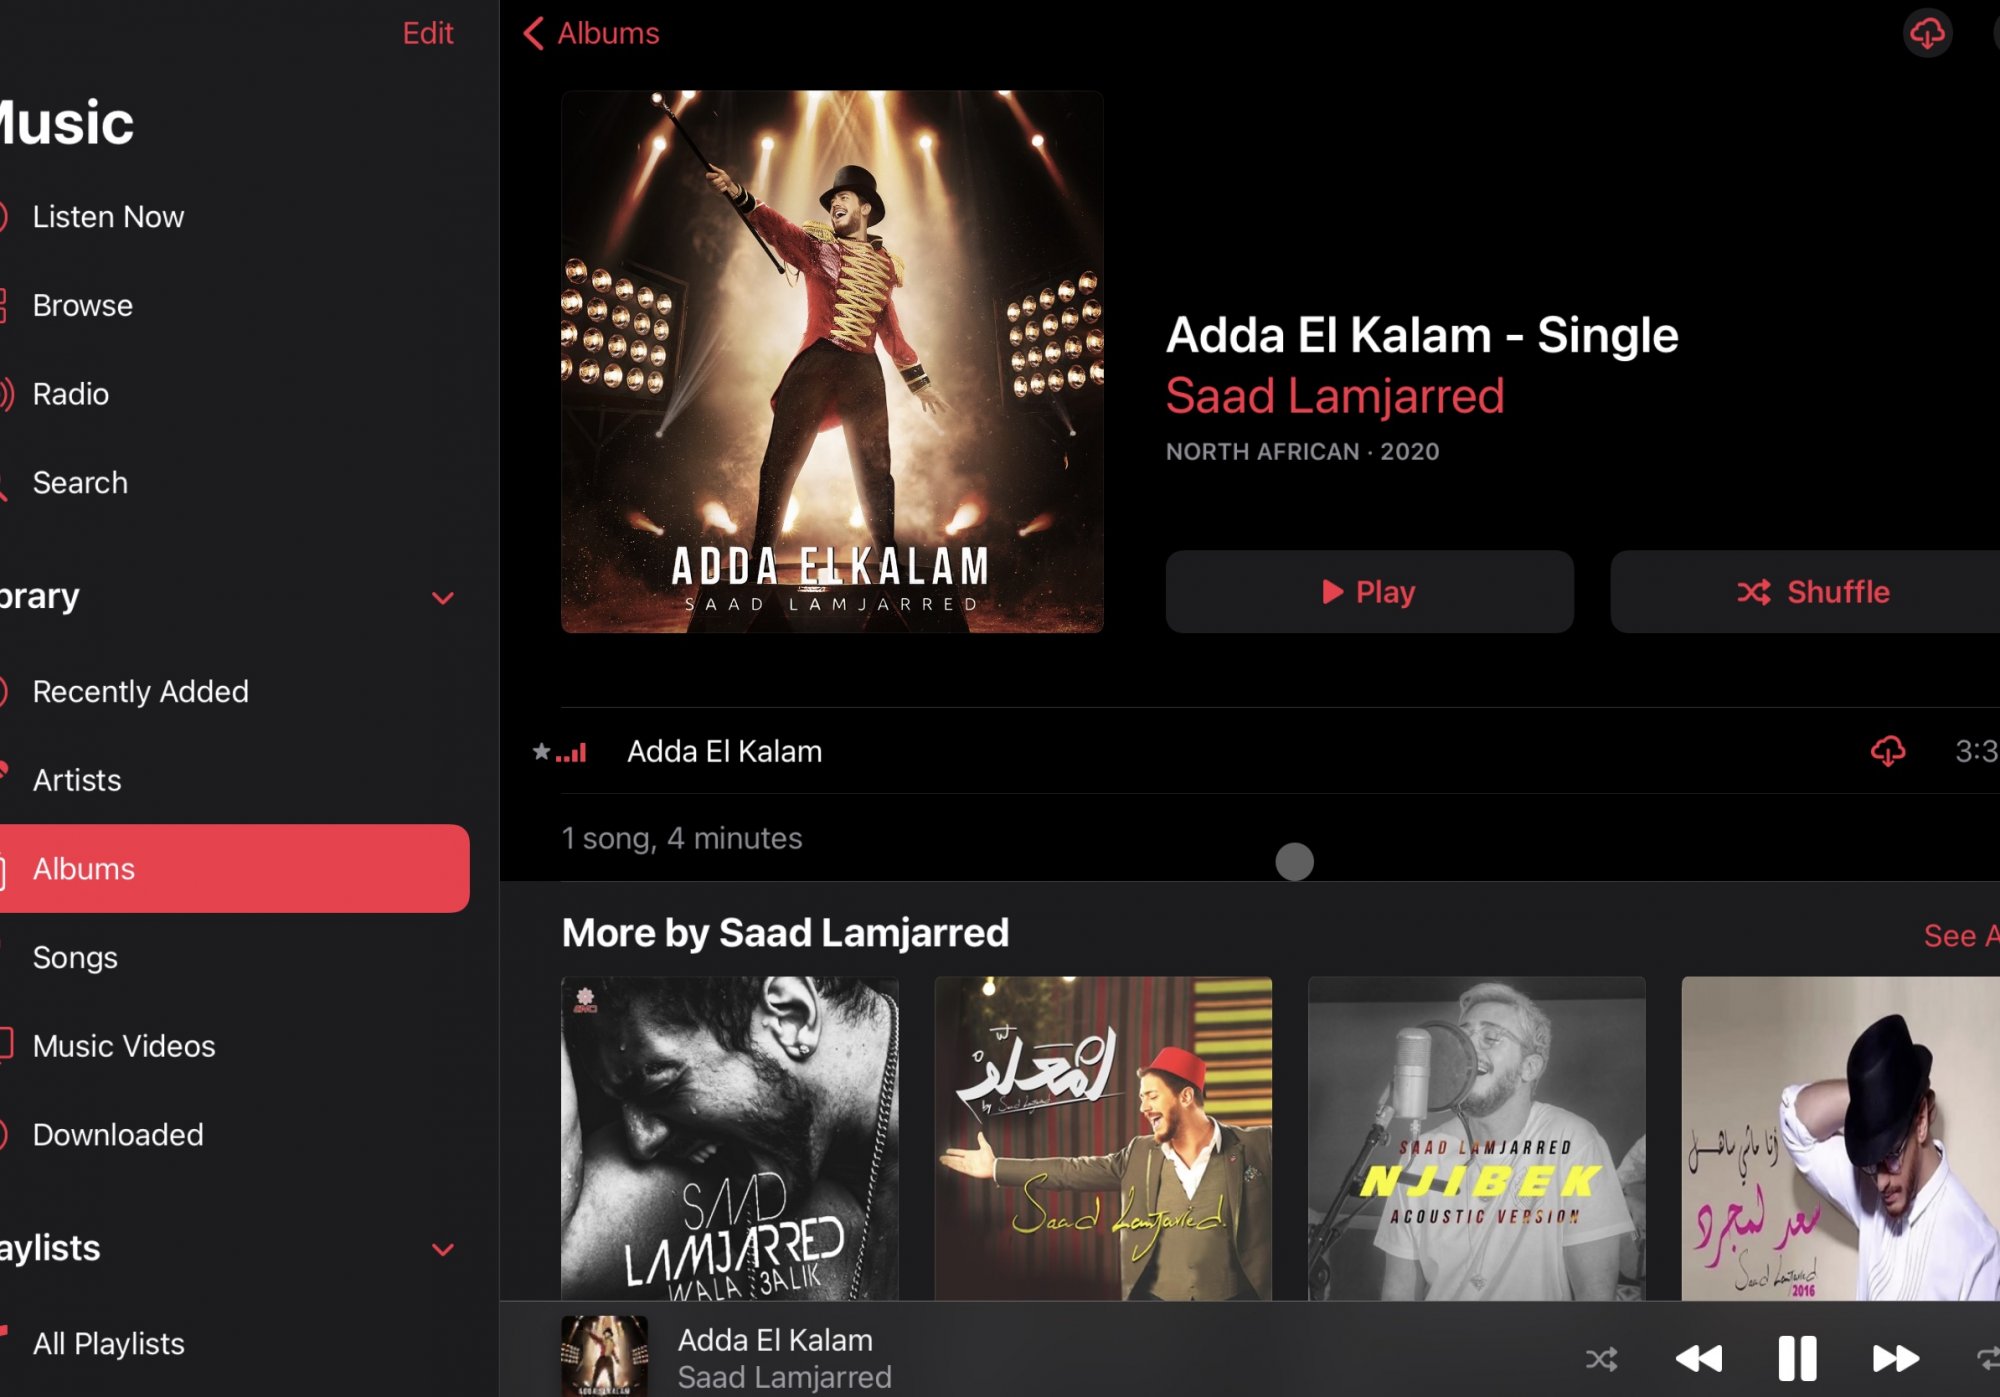Go to previous track
The width and height of the screenshot is (2000, 1397).
(x=1699, y=1358)
